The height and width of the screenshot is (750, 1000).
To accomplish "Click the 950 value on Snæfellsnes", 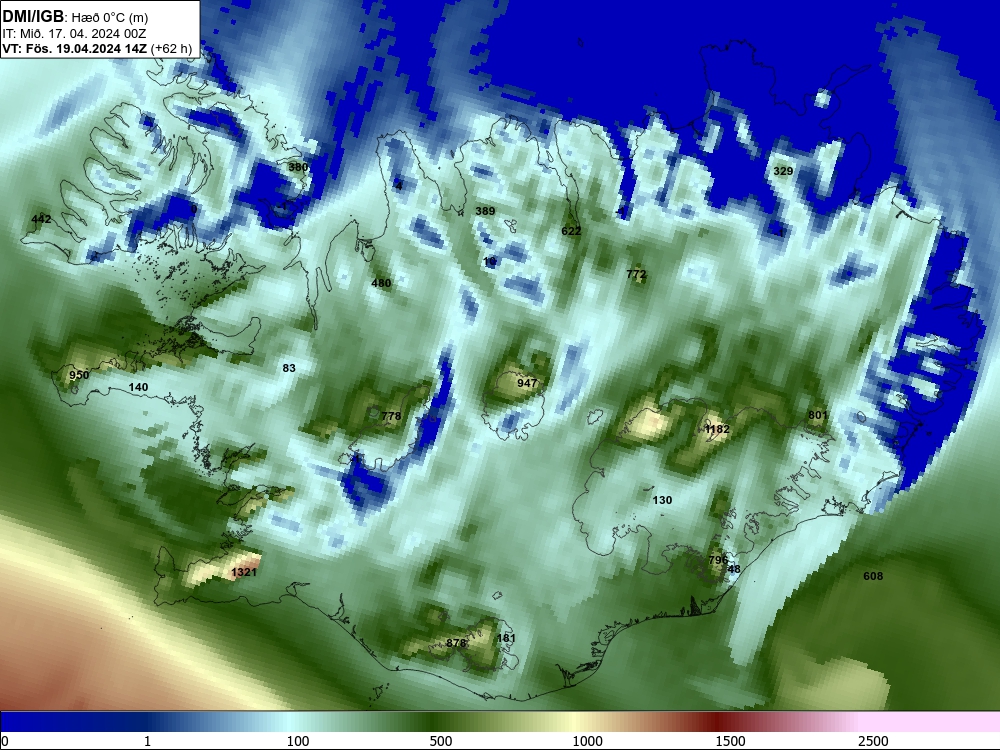I will (x=79, y=375).
